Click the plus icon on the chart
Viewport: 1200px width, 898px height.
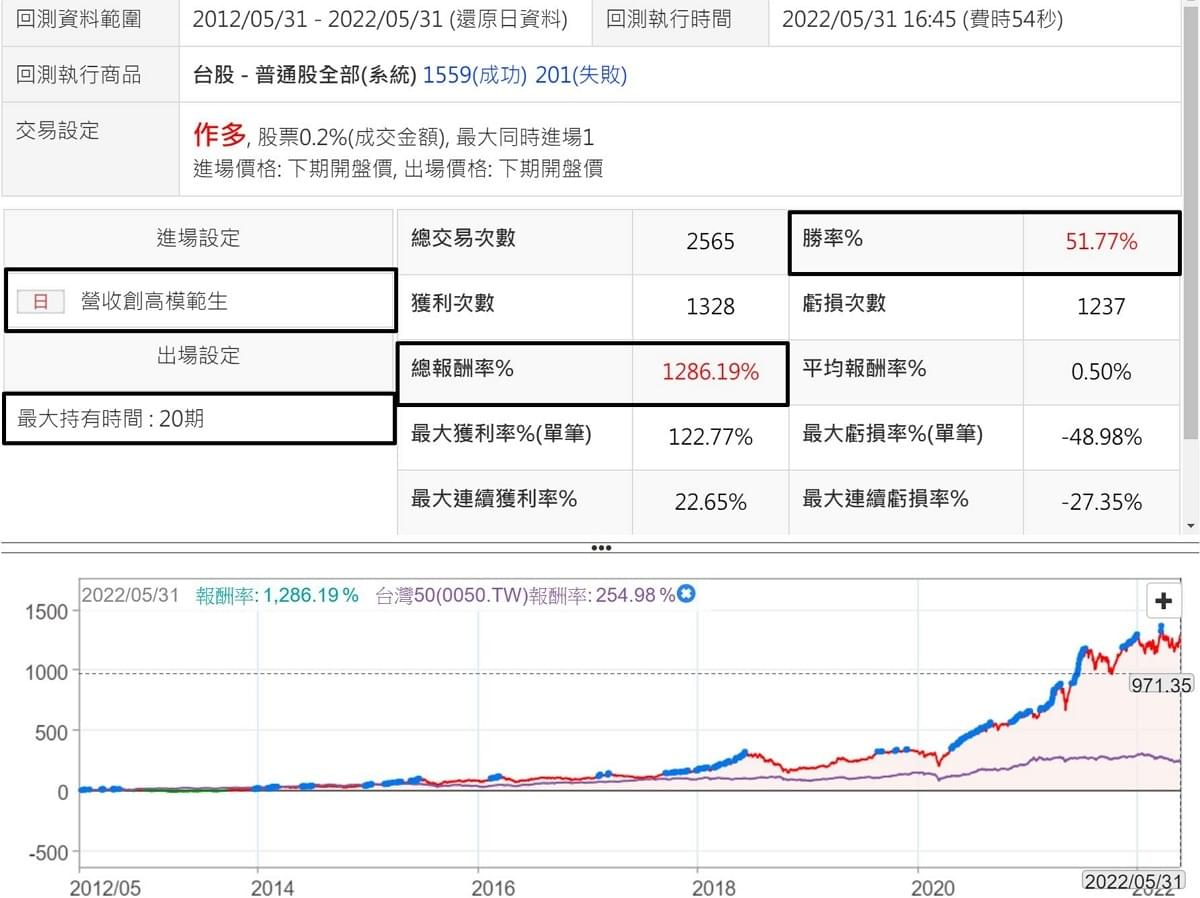[x=1163, y=600]
